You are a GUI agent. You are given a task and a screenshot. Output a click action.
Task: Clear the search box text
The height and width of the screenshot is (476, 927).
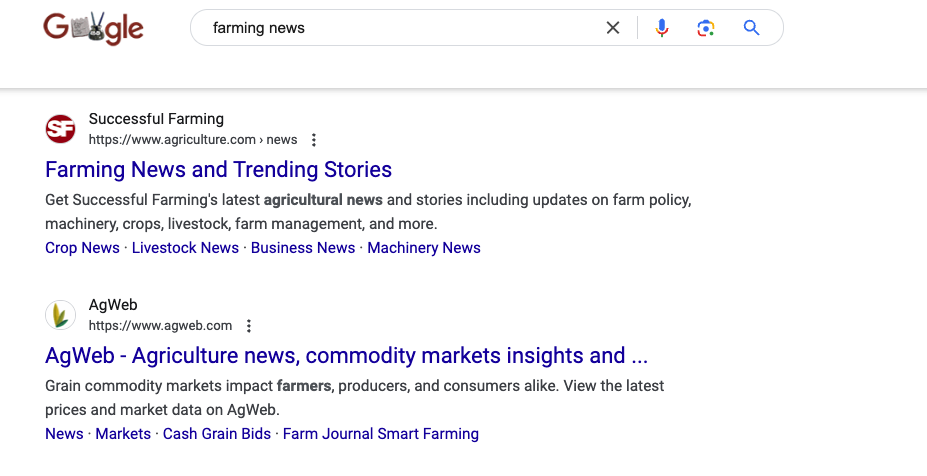click(613, 28)
